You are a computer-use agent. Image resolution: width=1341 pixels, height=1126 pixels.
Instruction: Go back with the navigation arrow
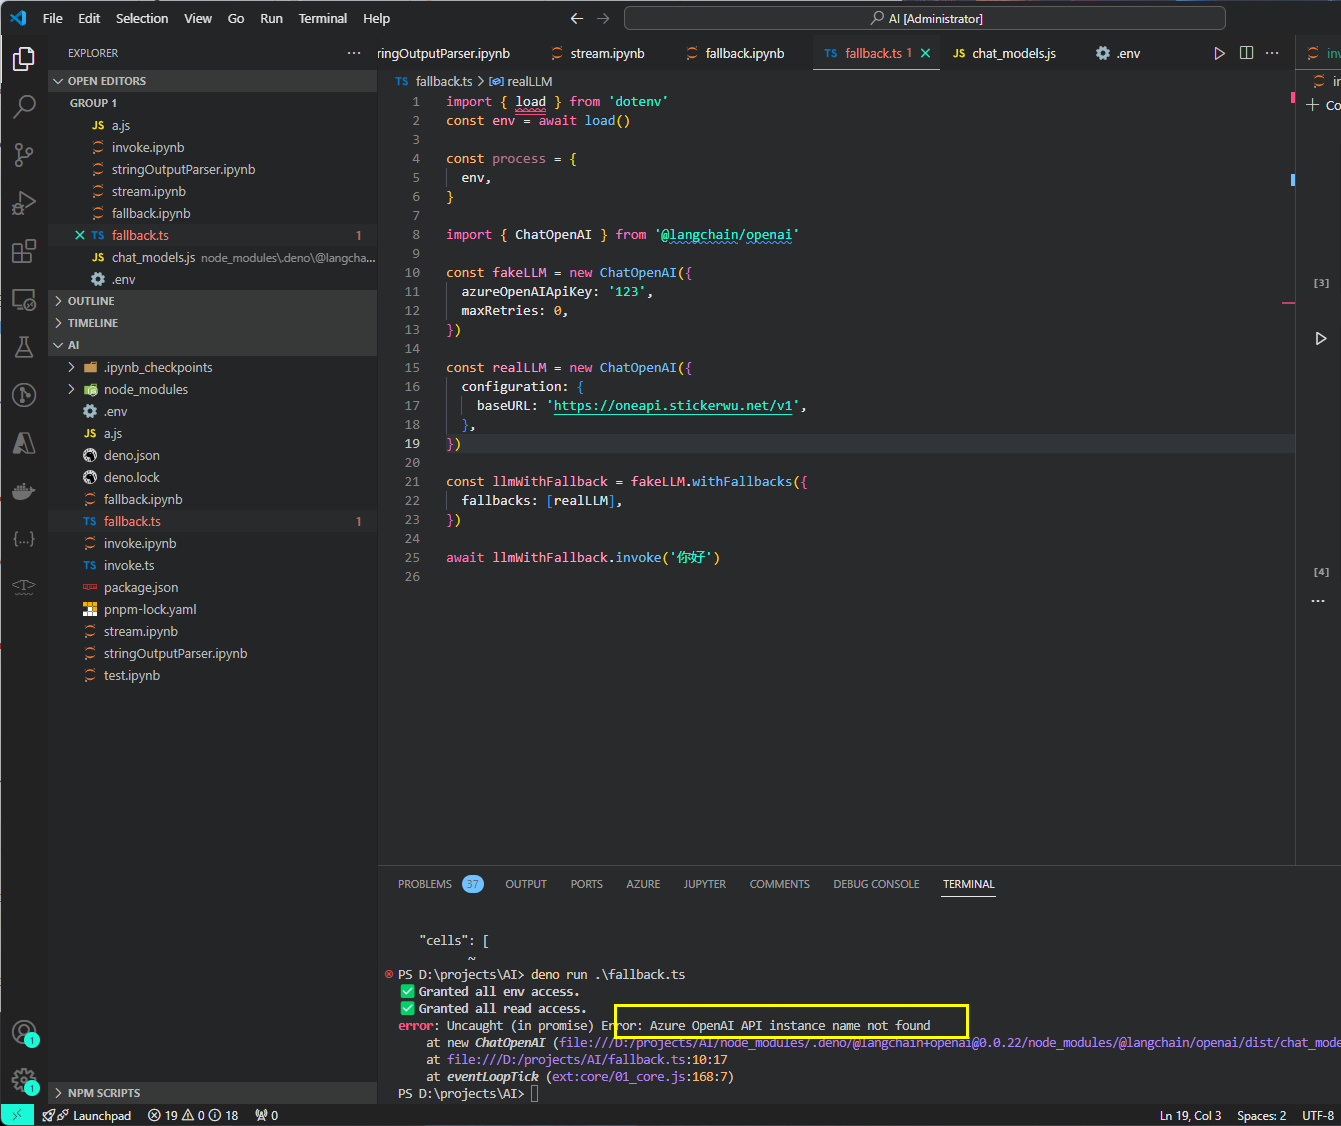[x=576, y=18]
